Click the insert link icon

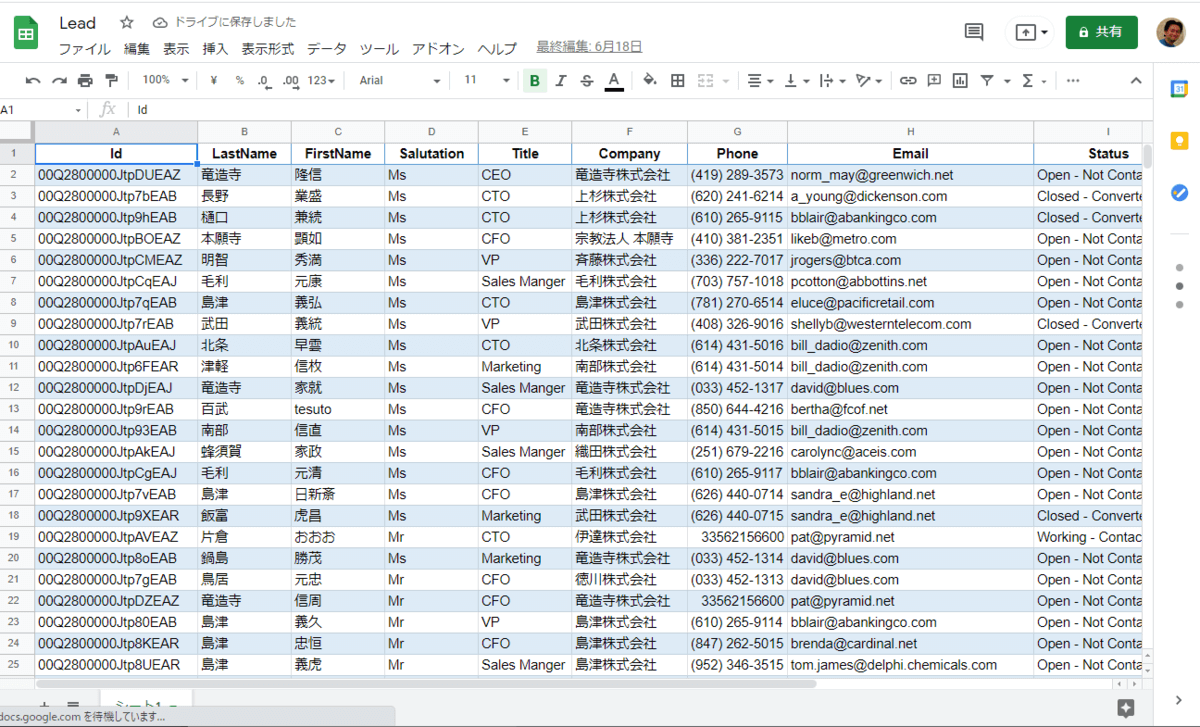908,81
